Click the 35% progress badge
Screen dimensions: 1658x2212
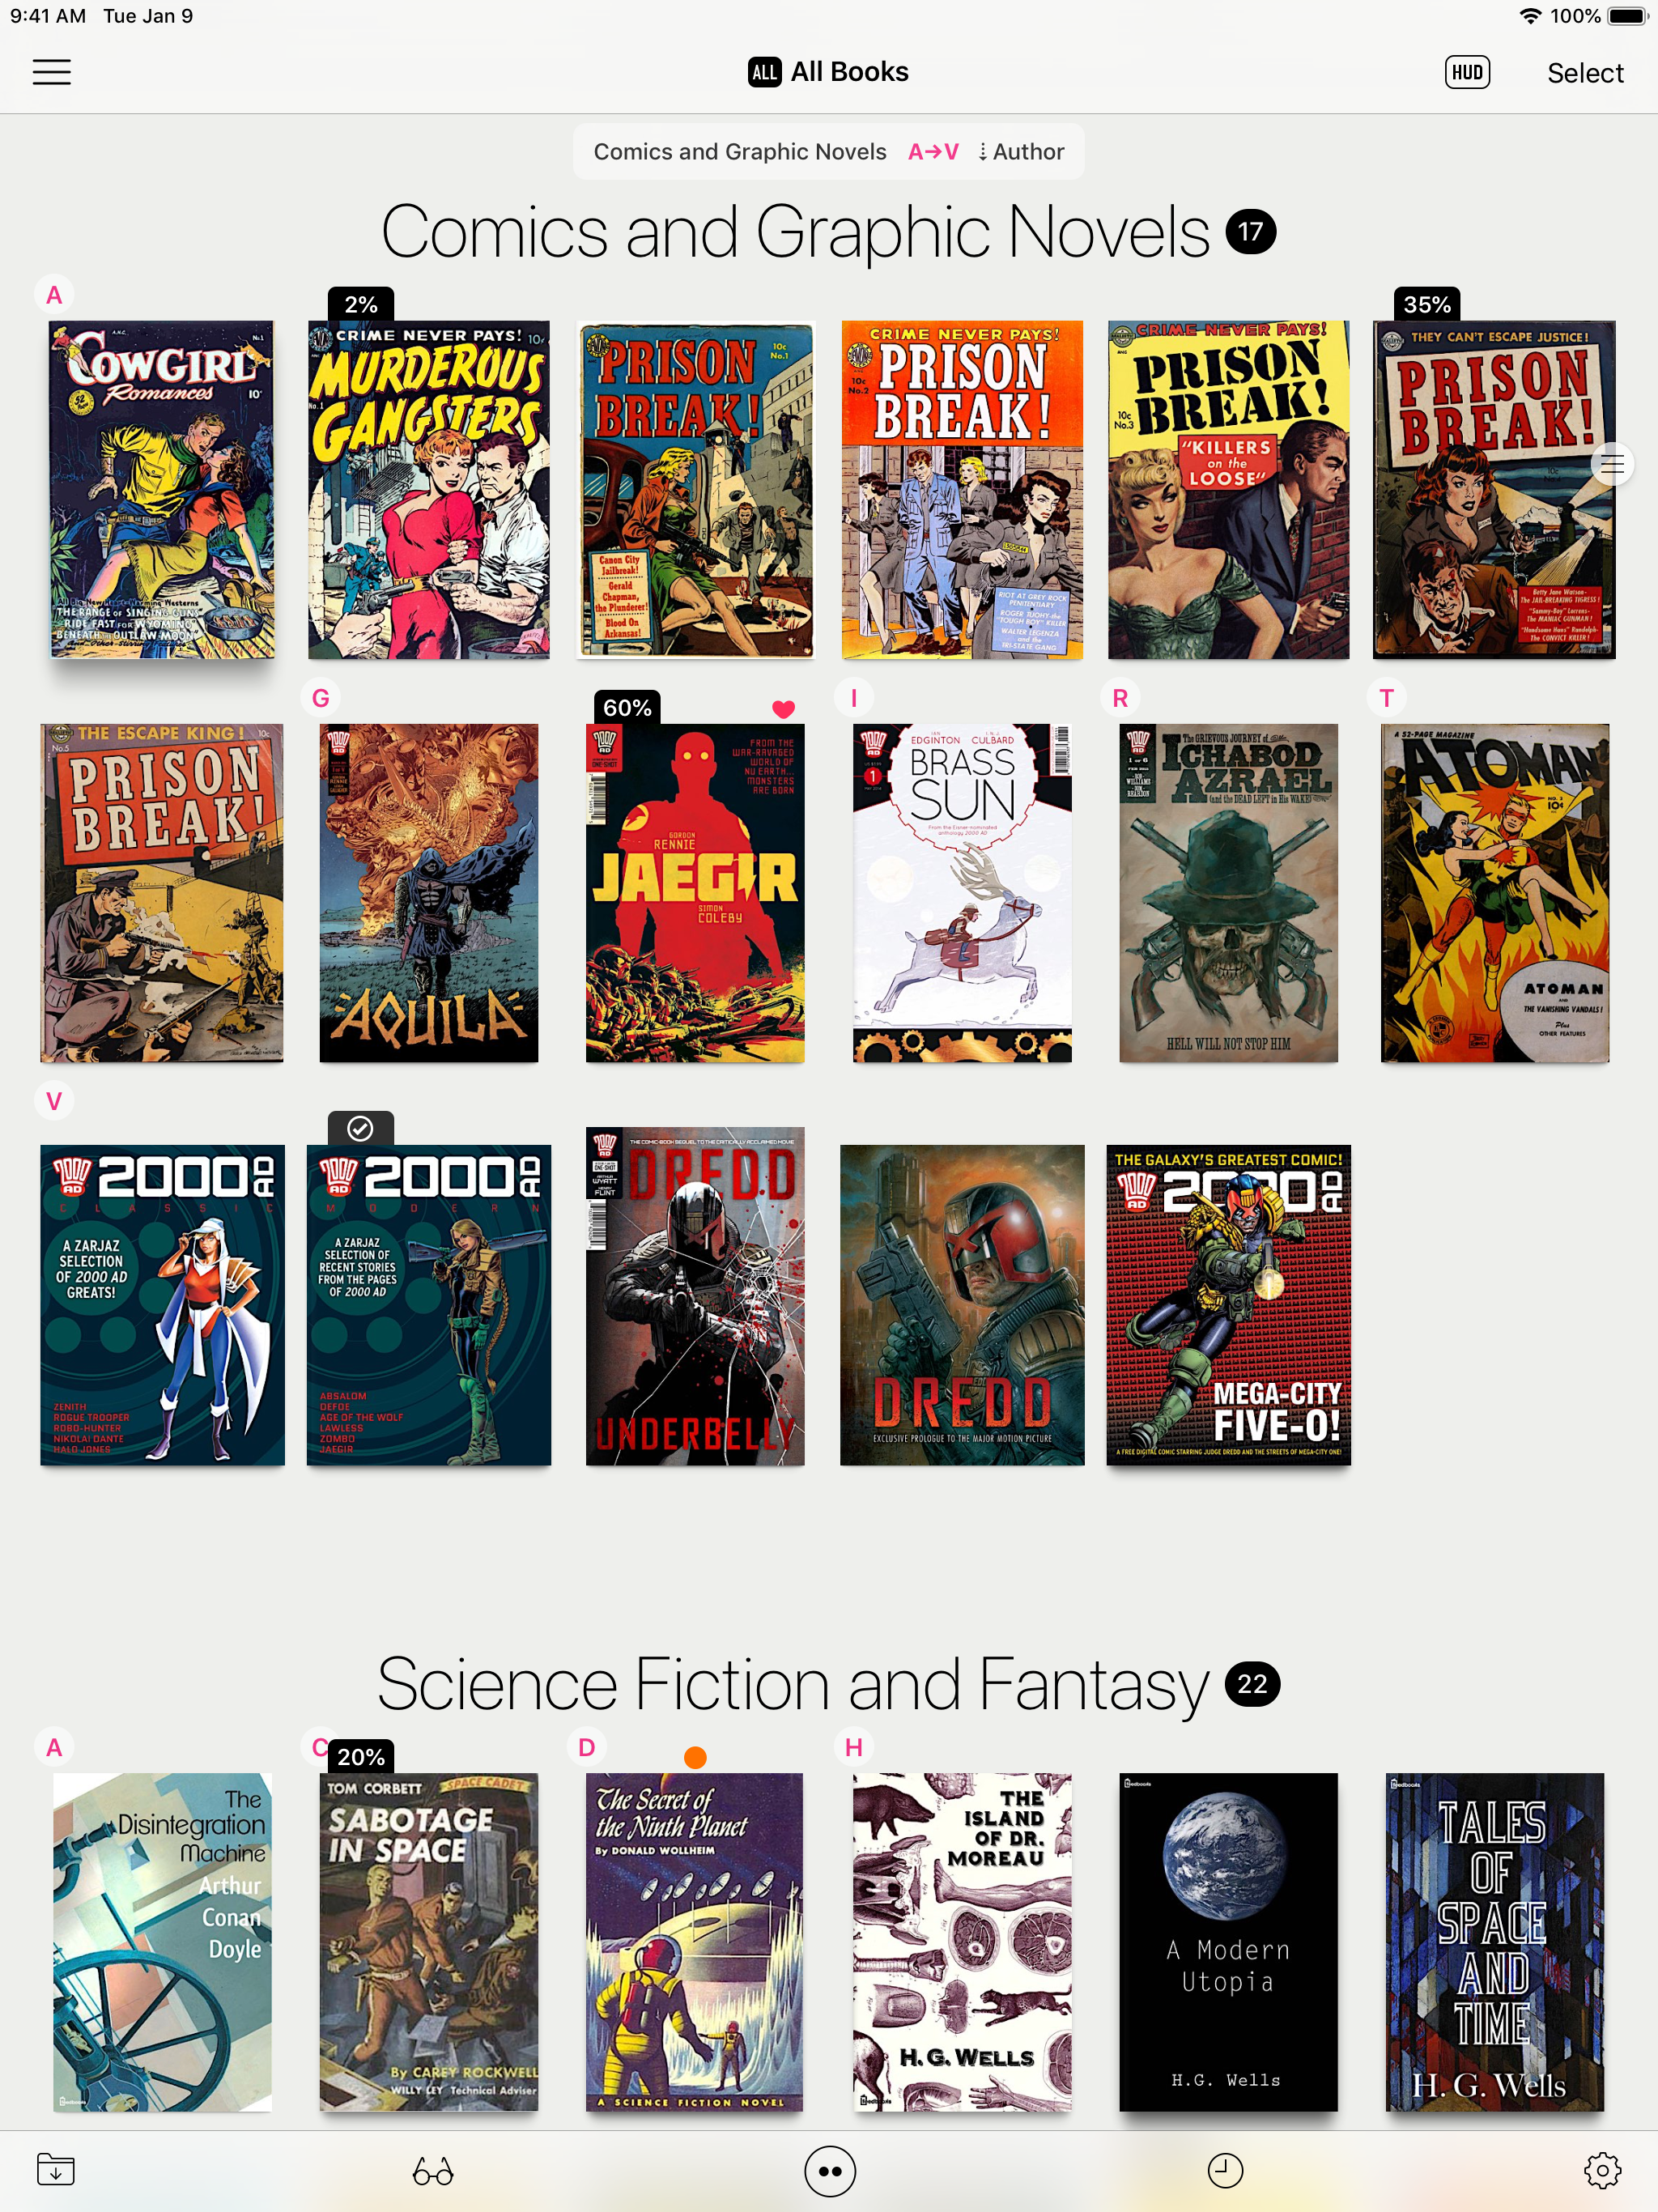tap(1426, 304)
